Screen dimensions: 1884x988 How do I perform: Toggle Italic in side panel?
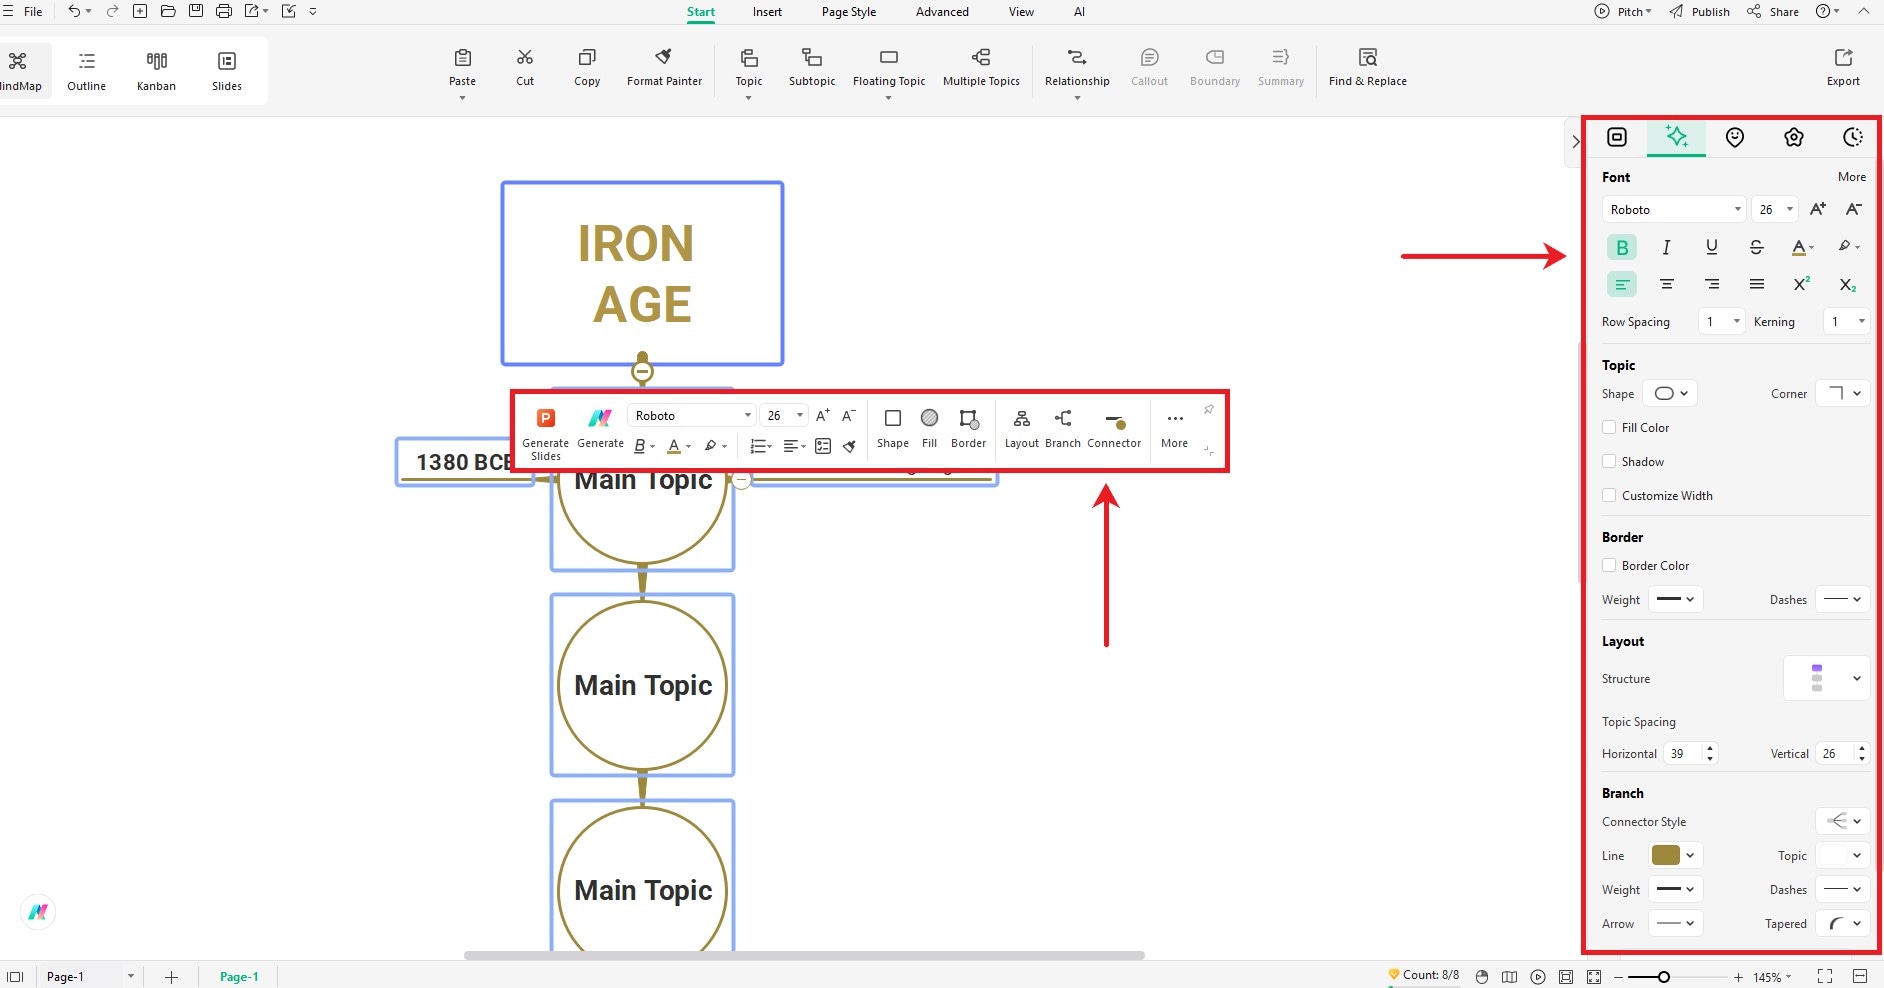pyautogui.click(x=1666, y=247)
